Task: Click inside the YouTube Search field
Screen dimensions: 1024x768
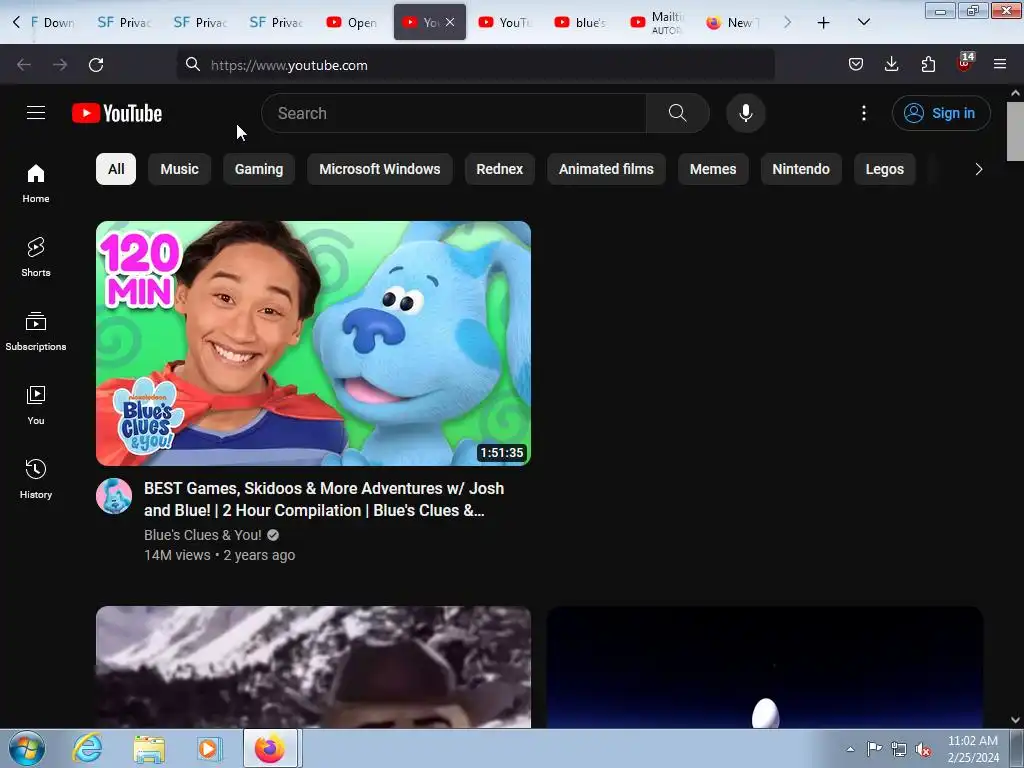Action: [x=454, y=113]
